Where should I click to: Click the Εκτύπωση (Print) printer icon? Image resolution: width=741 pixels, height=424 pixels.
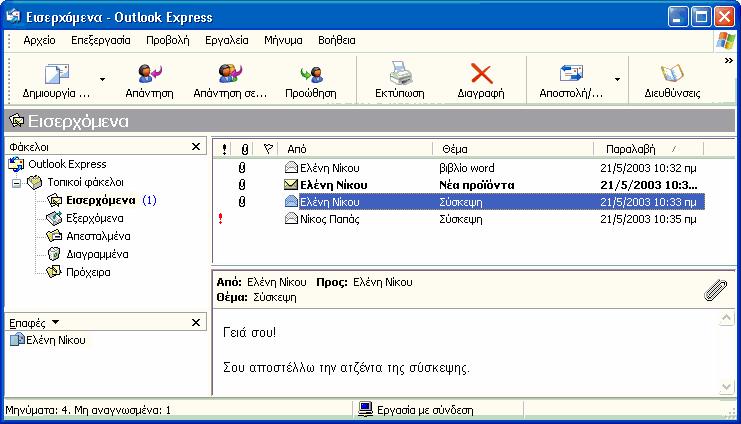pyautogui.click(x=401, y=73)
